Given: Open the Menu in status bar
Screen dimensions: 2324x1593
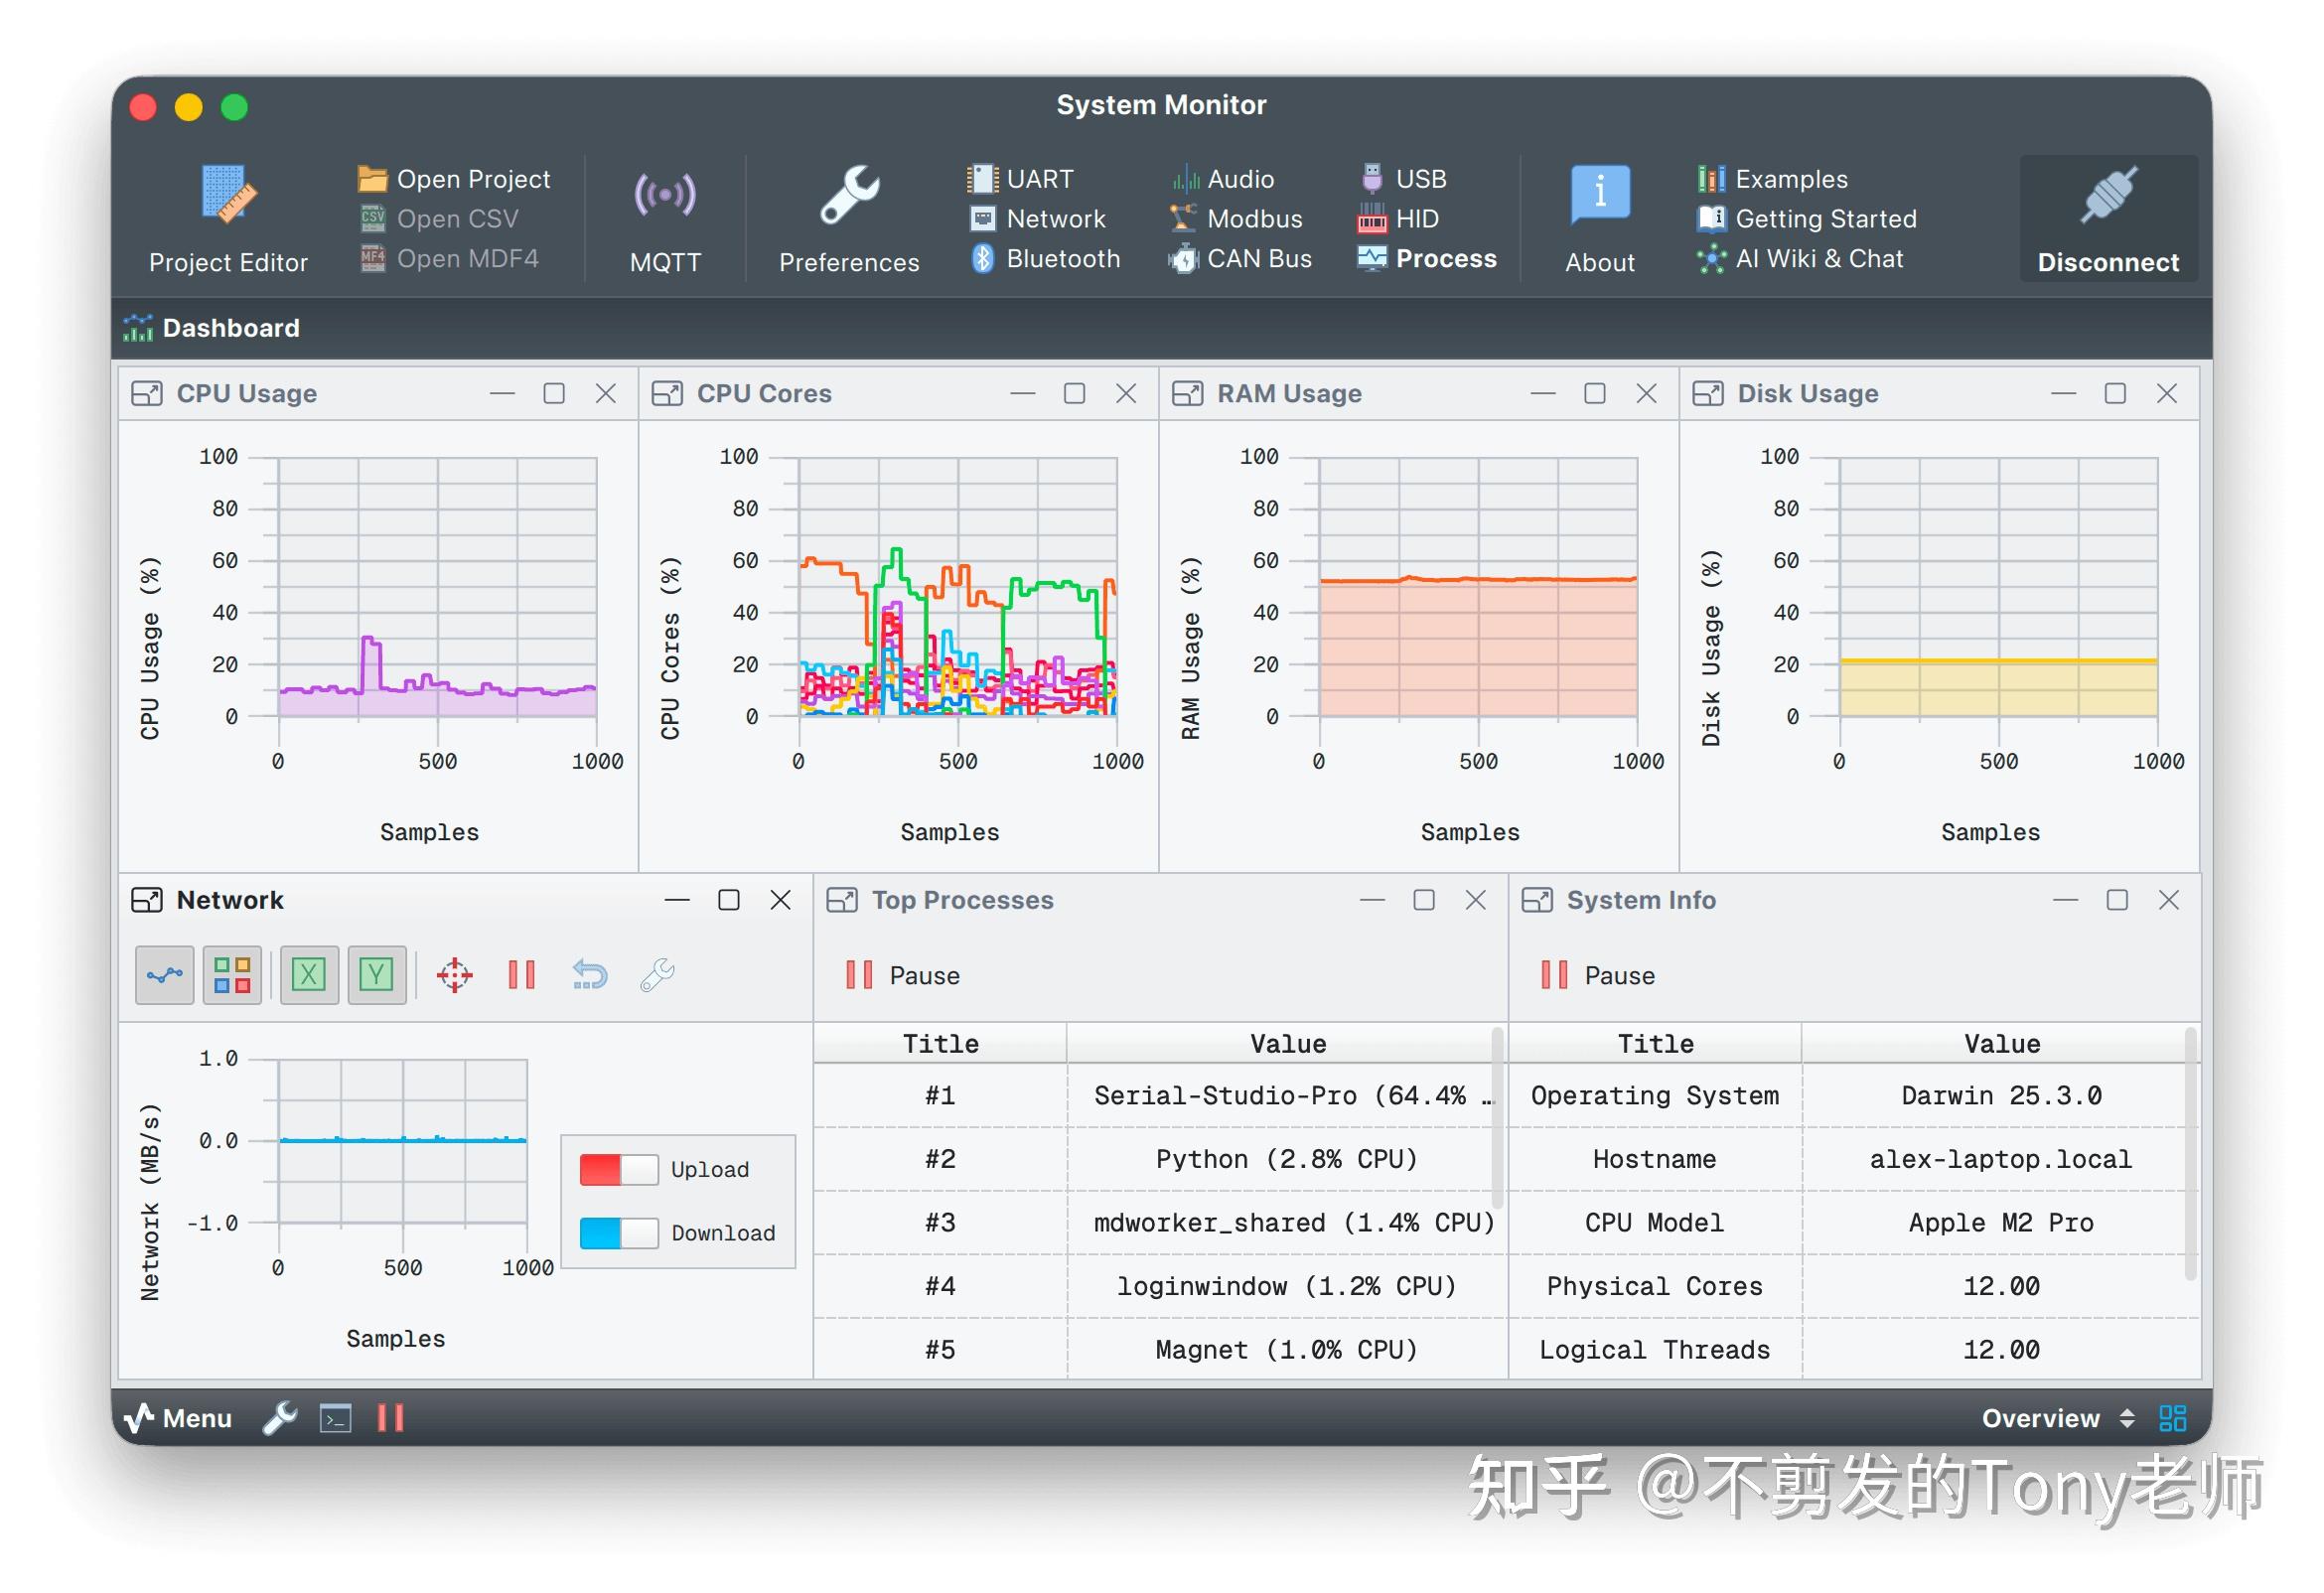Looking at the screenshot, I should pyautogui.click(x=177, y=1419).
